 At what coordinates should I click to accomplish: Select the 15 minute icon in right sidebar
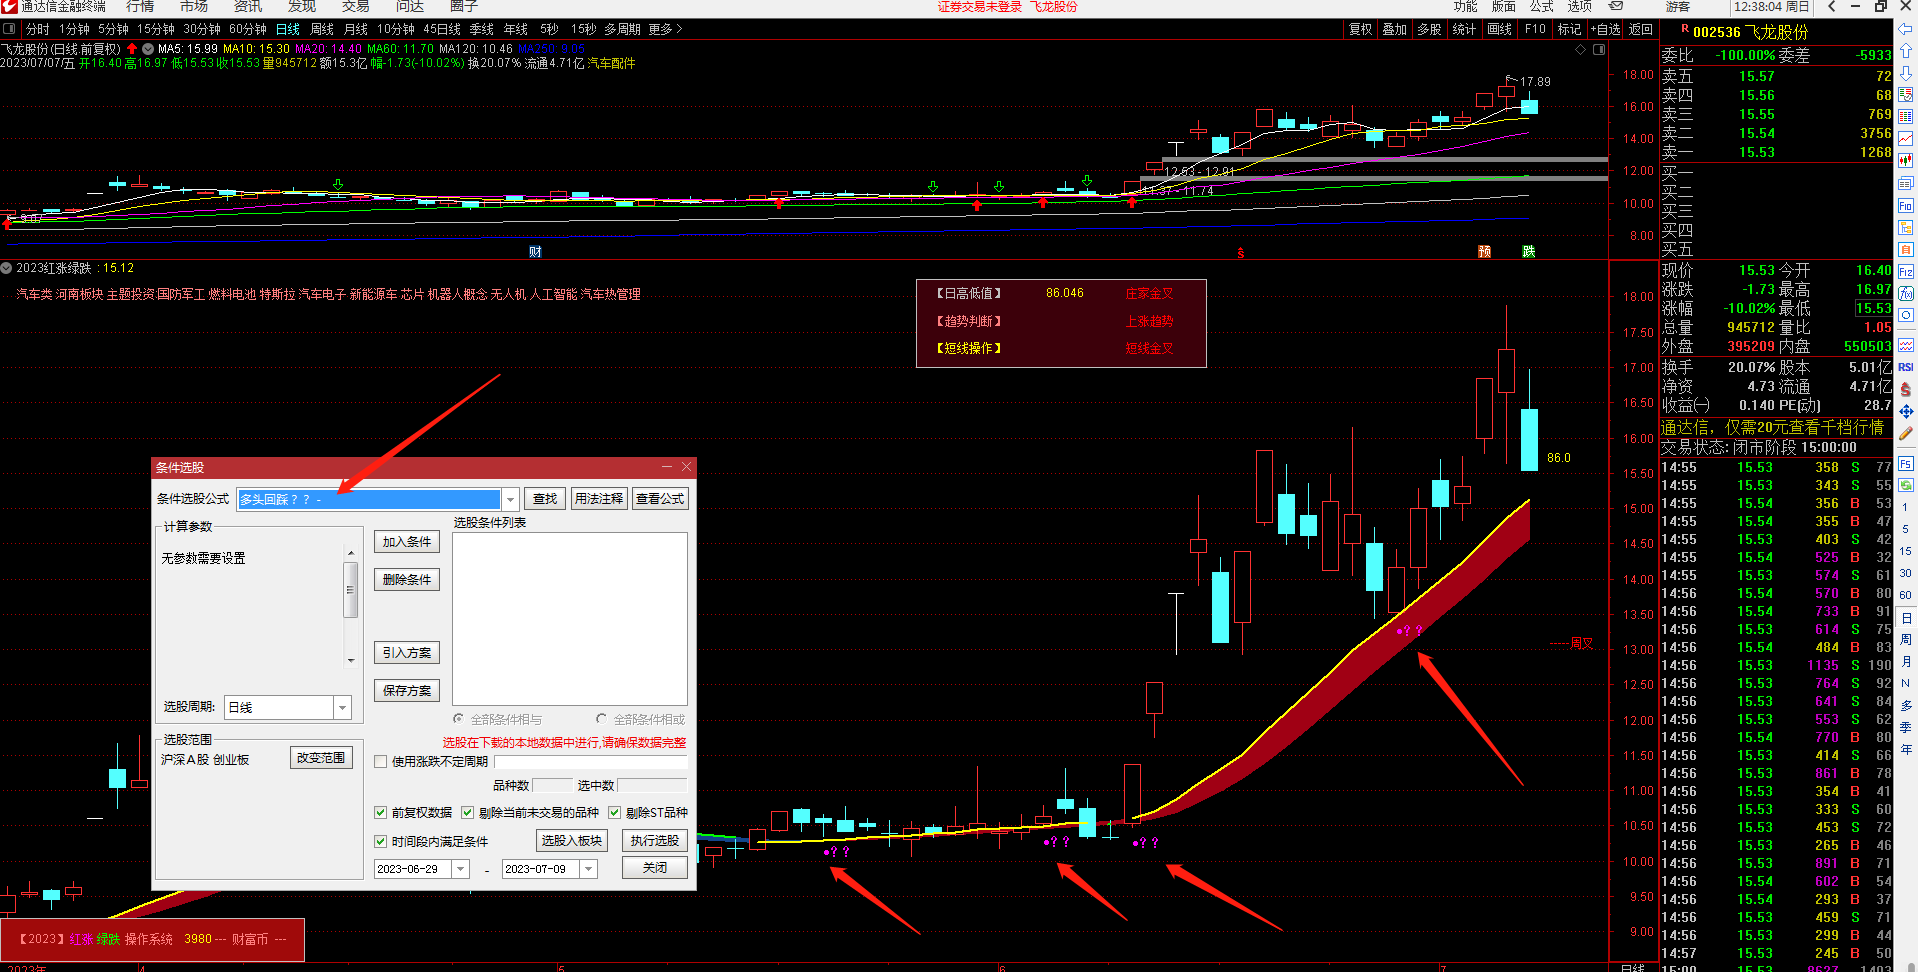tap(1906, 551)
